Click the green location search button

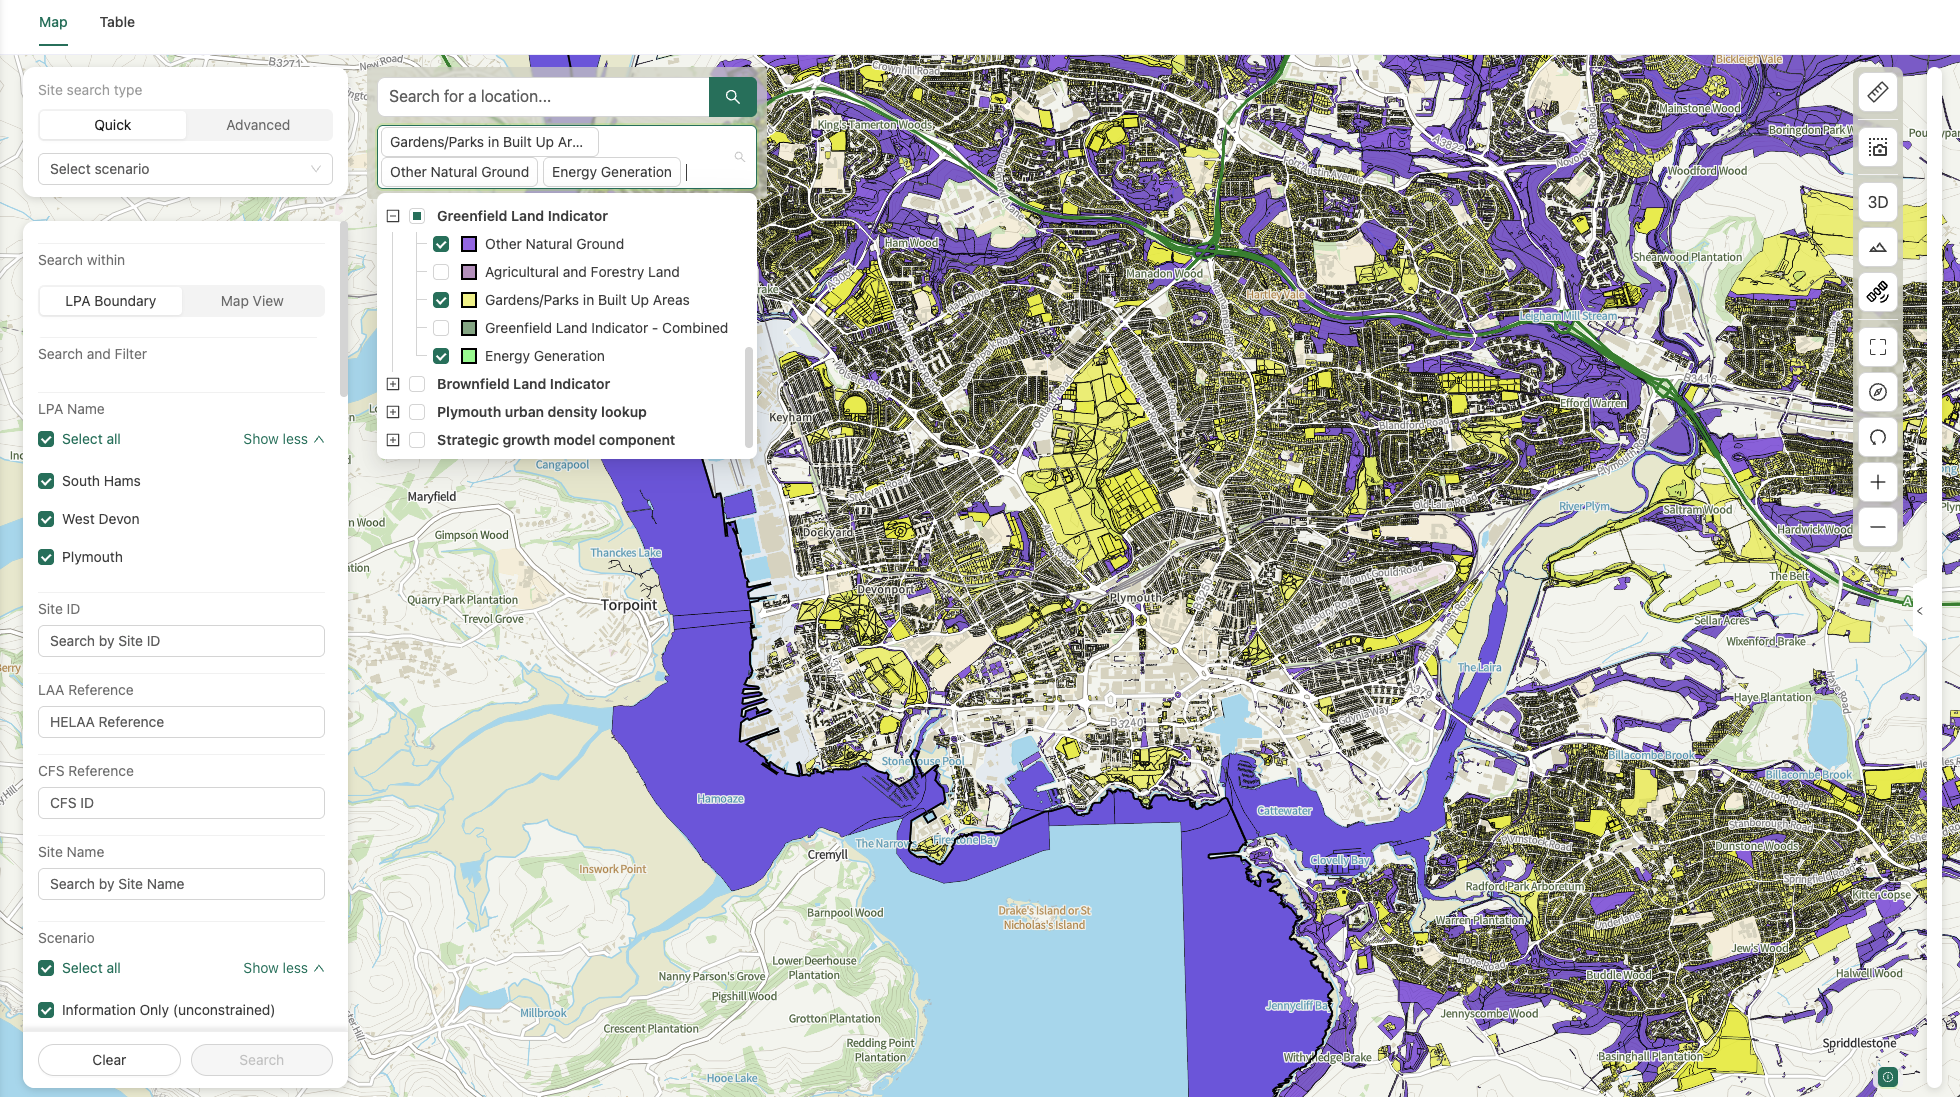coord(732,97)
